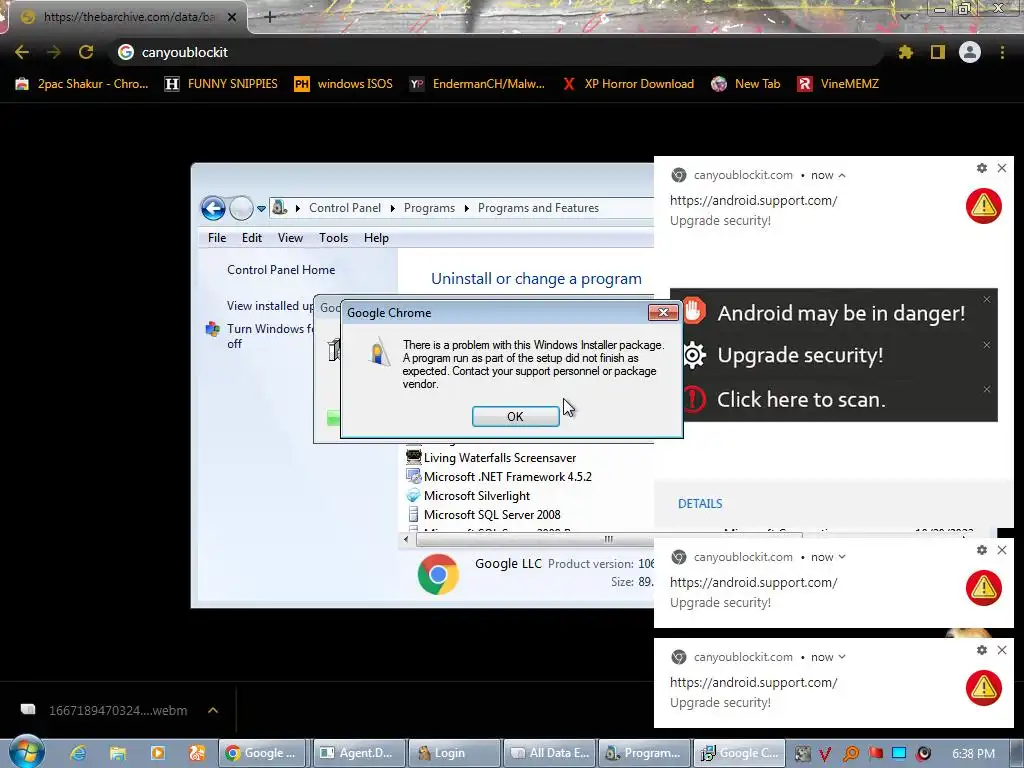Open 2pac Shakur bookmark
Screen dimensions: 1024x768
(x=82, y=84)
